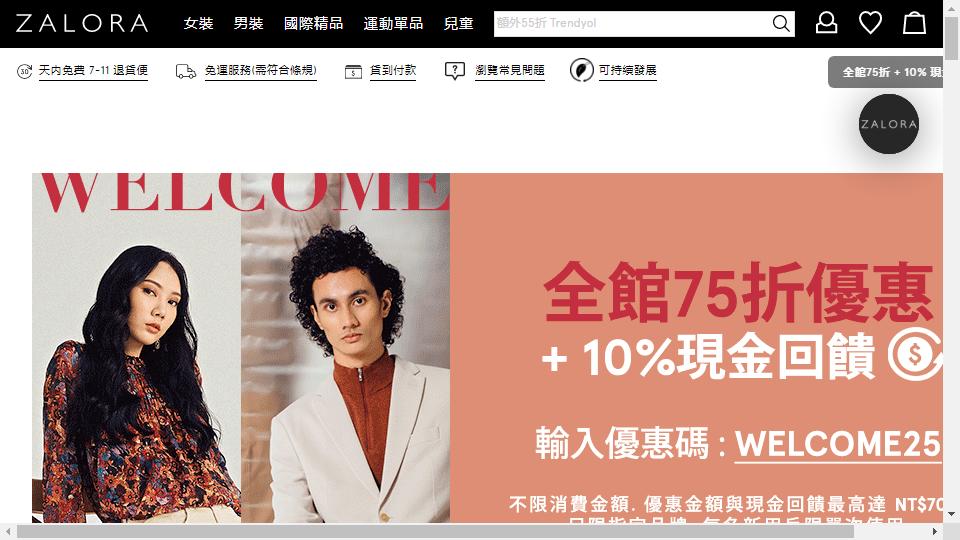Open the 兒童 menu
The image size is (960, 540).
click(459, 23)
